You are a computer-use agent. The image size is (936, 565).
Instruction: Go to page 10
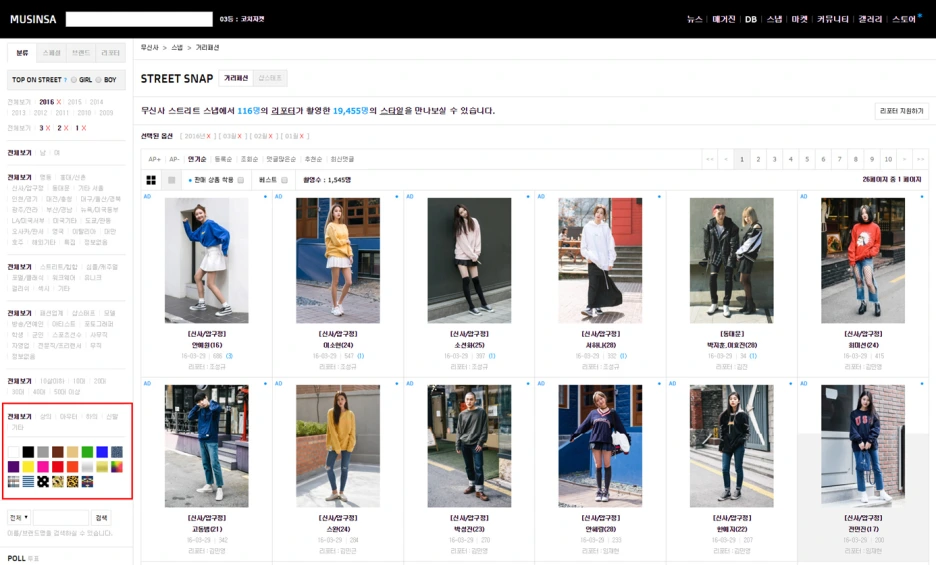pos(888,159)
